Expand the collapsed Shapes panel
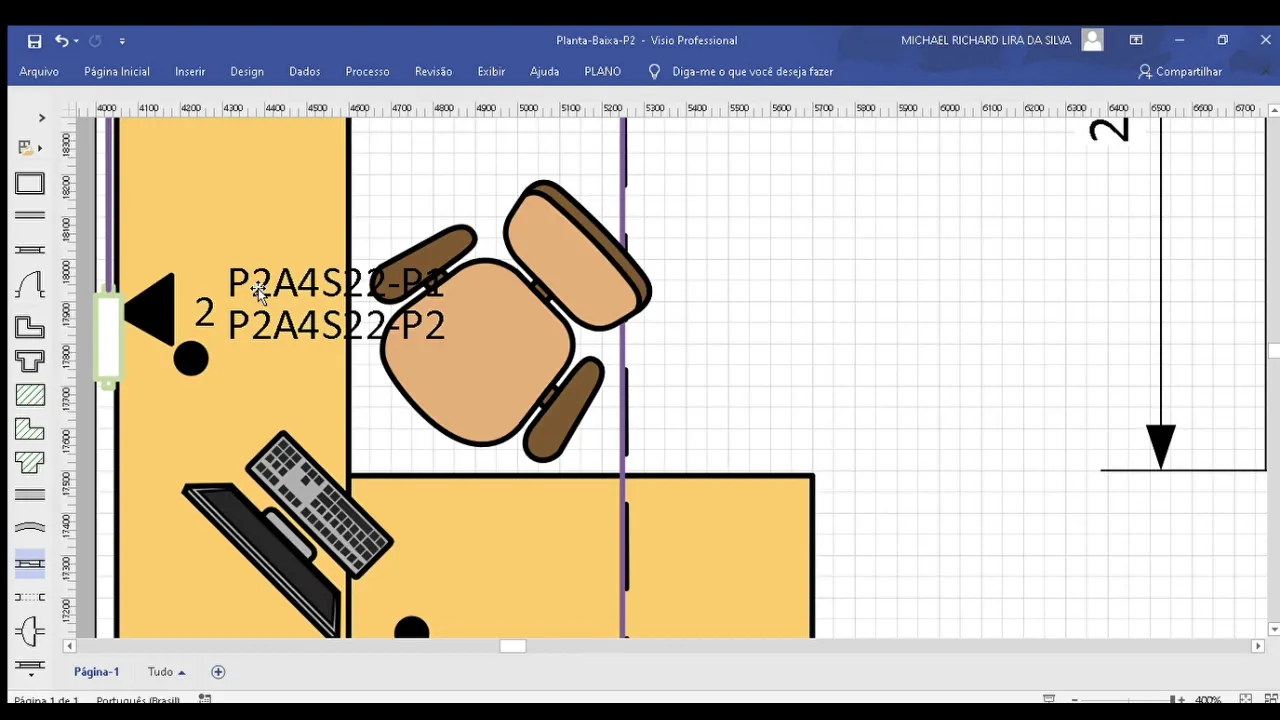The image size is (1280, 720). [41, 118]
